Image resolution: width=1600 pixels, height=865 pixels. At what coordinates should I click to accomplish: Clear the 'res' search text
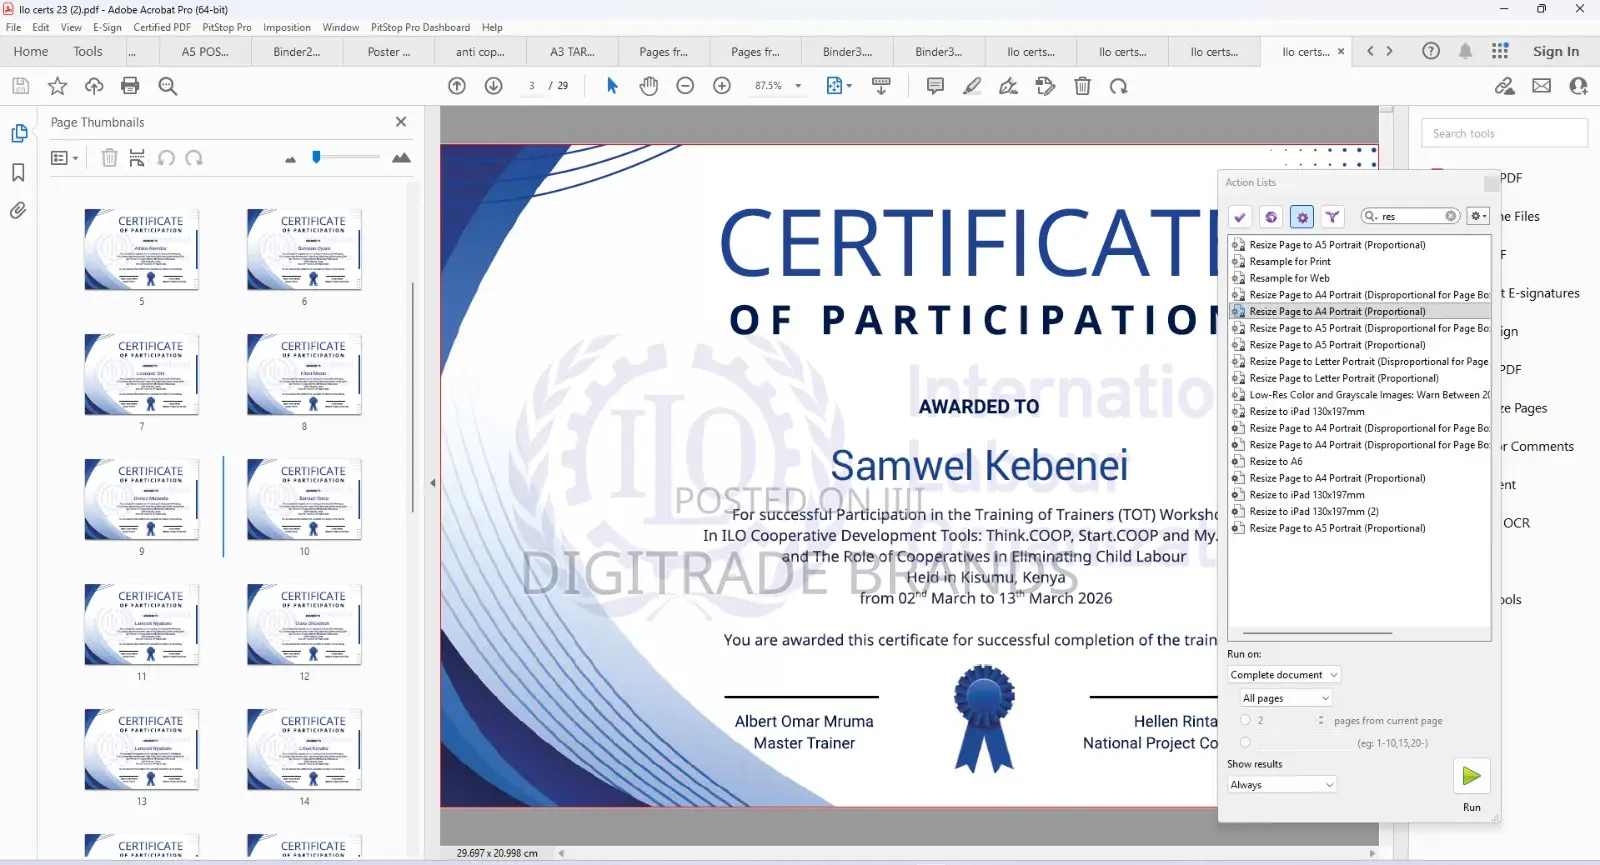pos(1451,216)
